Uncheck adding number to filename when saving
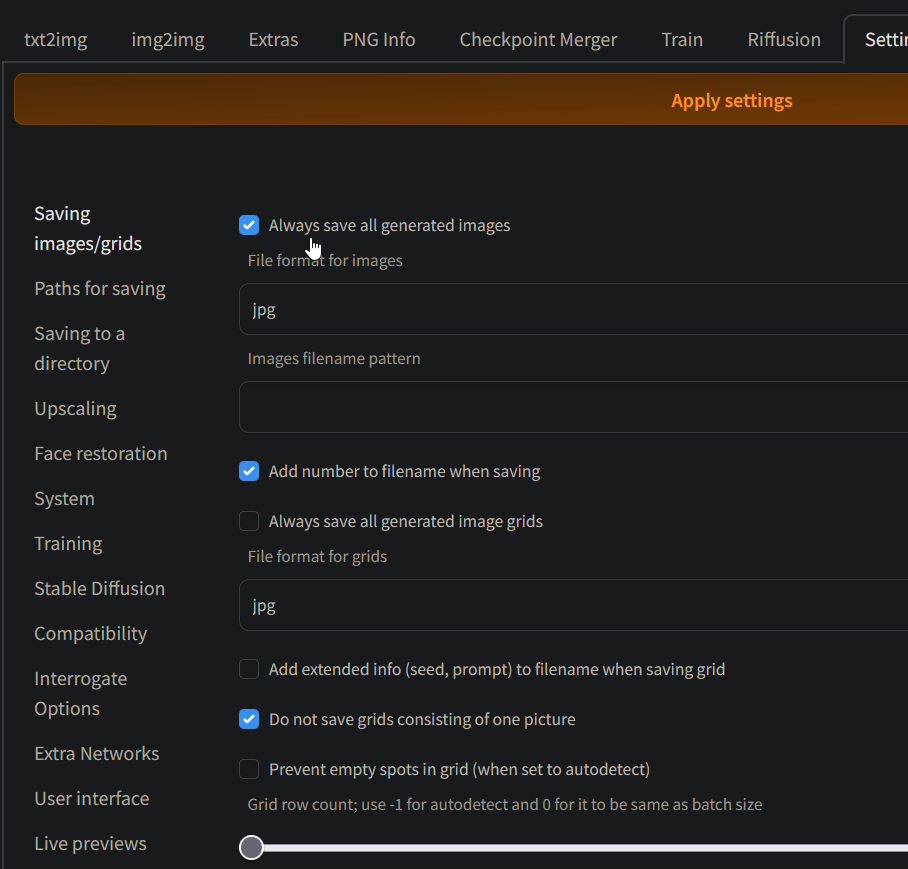This screenshot has width=908, height=869. pyautogui.click(x=248, y=471)
